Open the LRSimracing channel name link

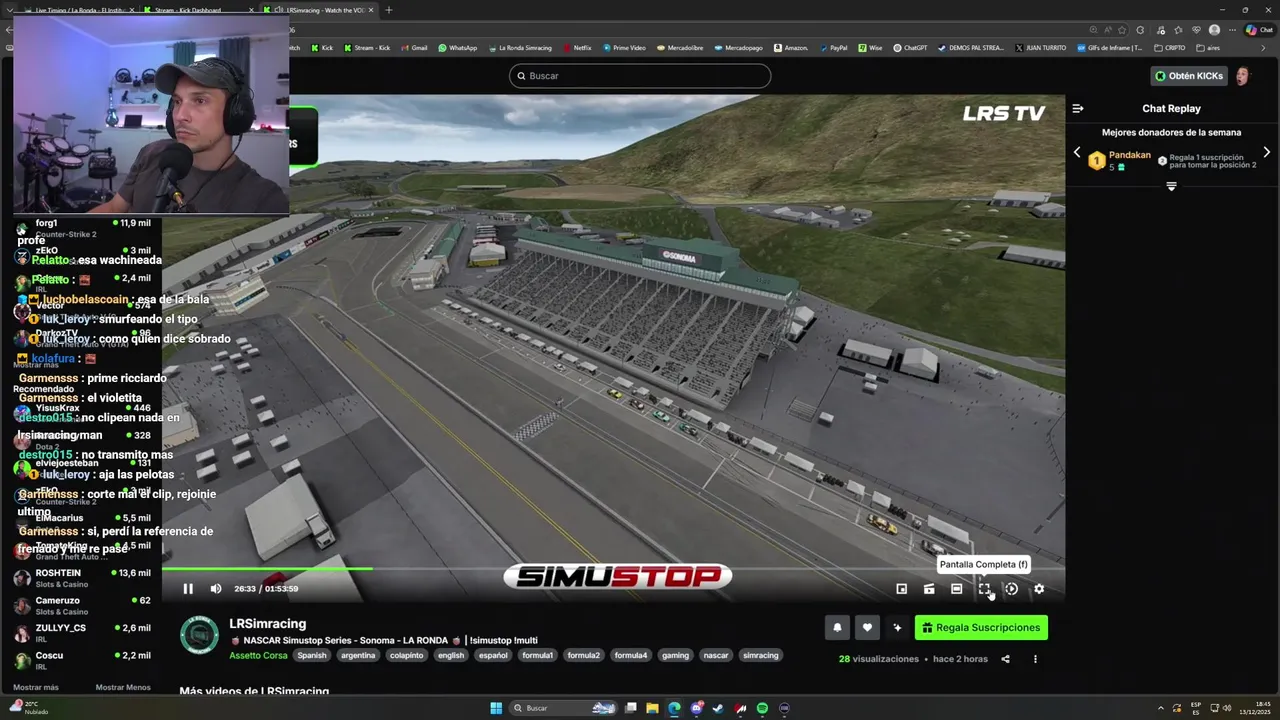coord(268,624)
